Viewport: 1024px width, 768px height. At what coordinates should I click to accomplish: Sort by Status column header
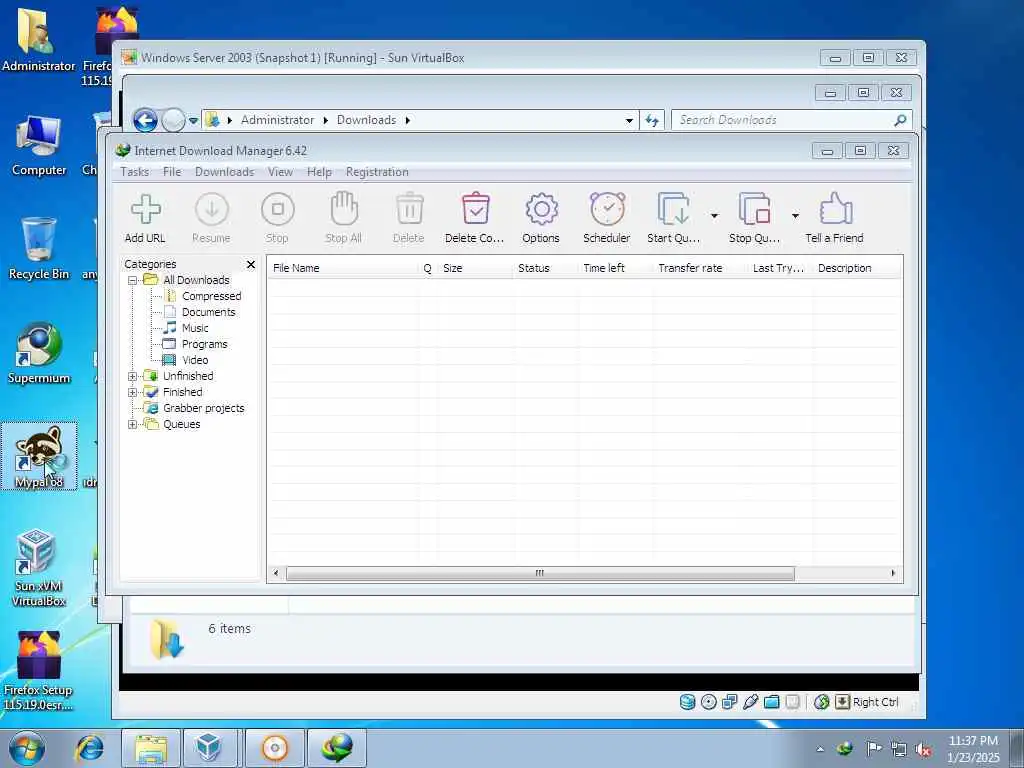[545, 268]
